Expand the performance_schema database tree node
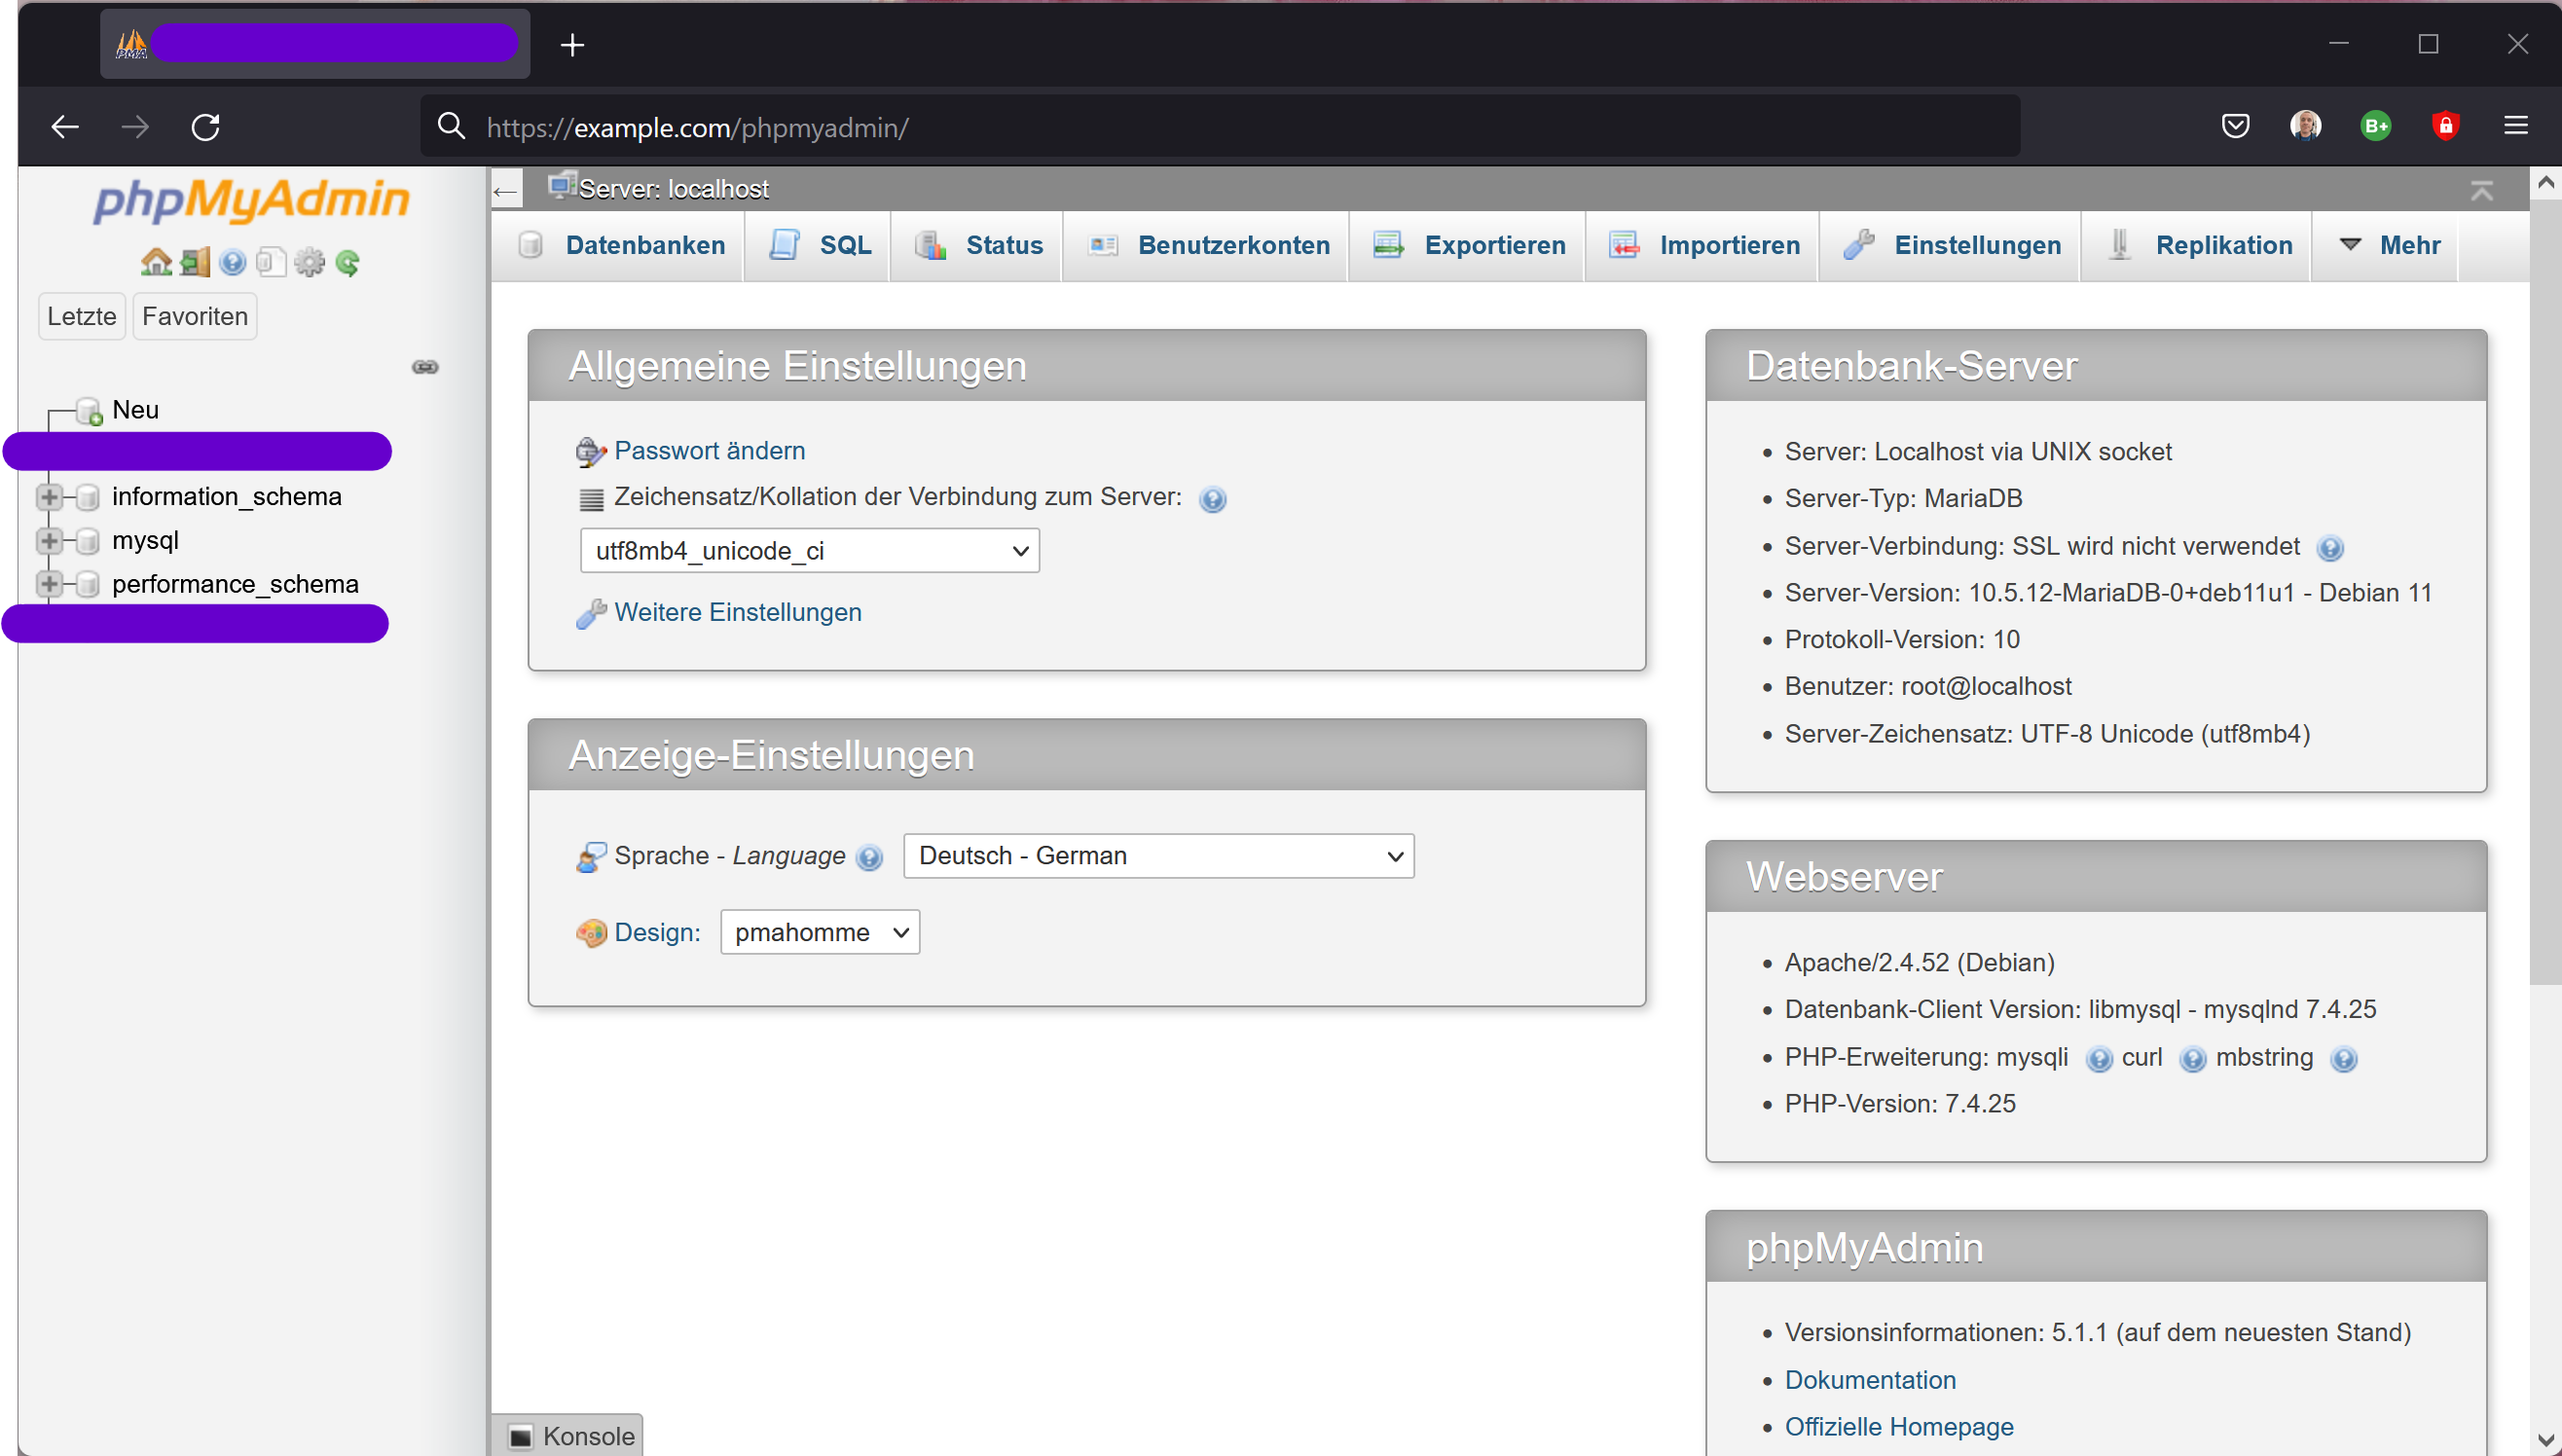2562x1456 pixels. point(48,584)
